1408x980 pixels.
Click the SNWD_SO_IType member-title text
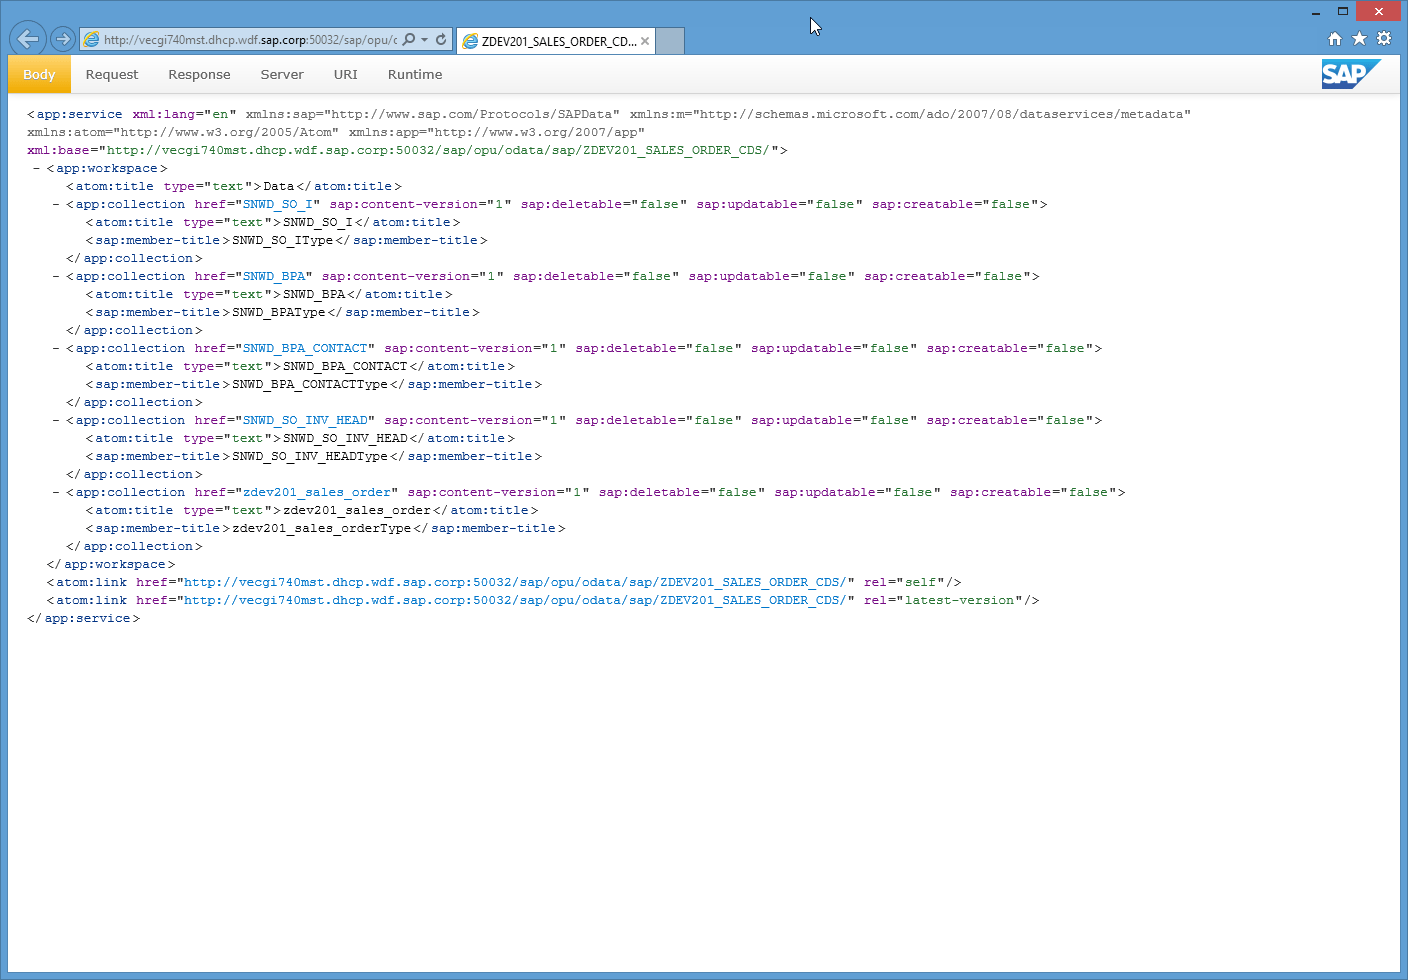coord(283,240)
